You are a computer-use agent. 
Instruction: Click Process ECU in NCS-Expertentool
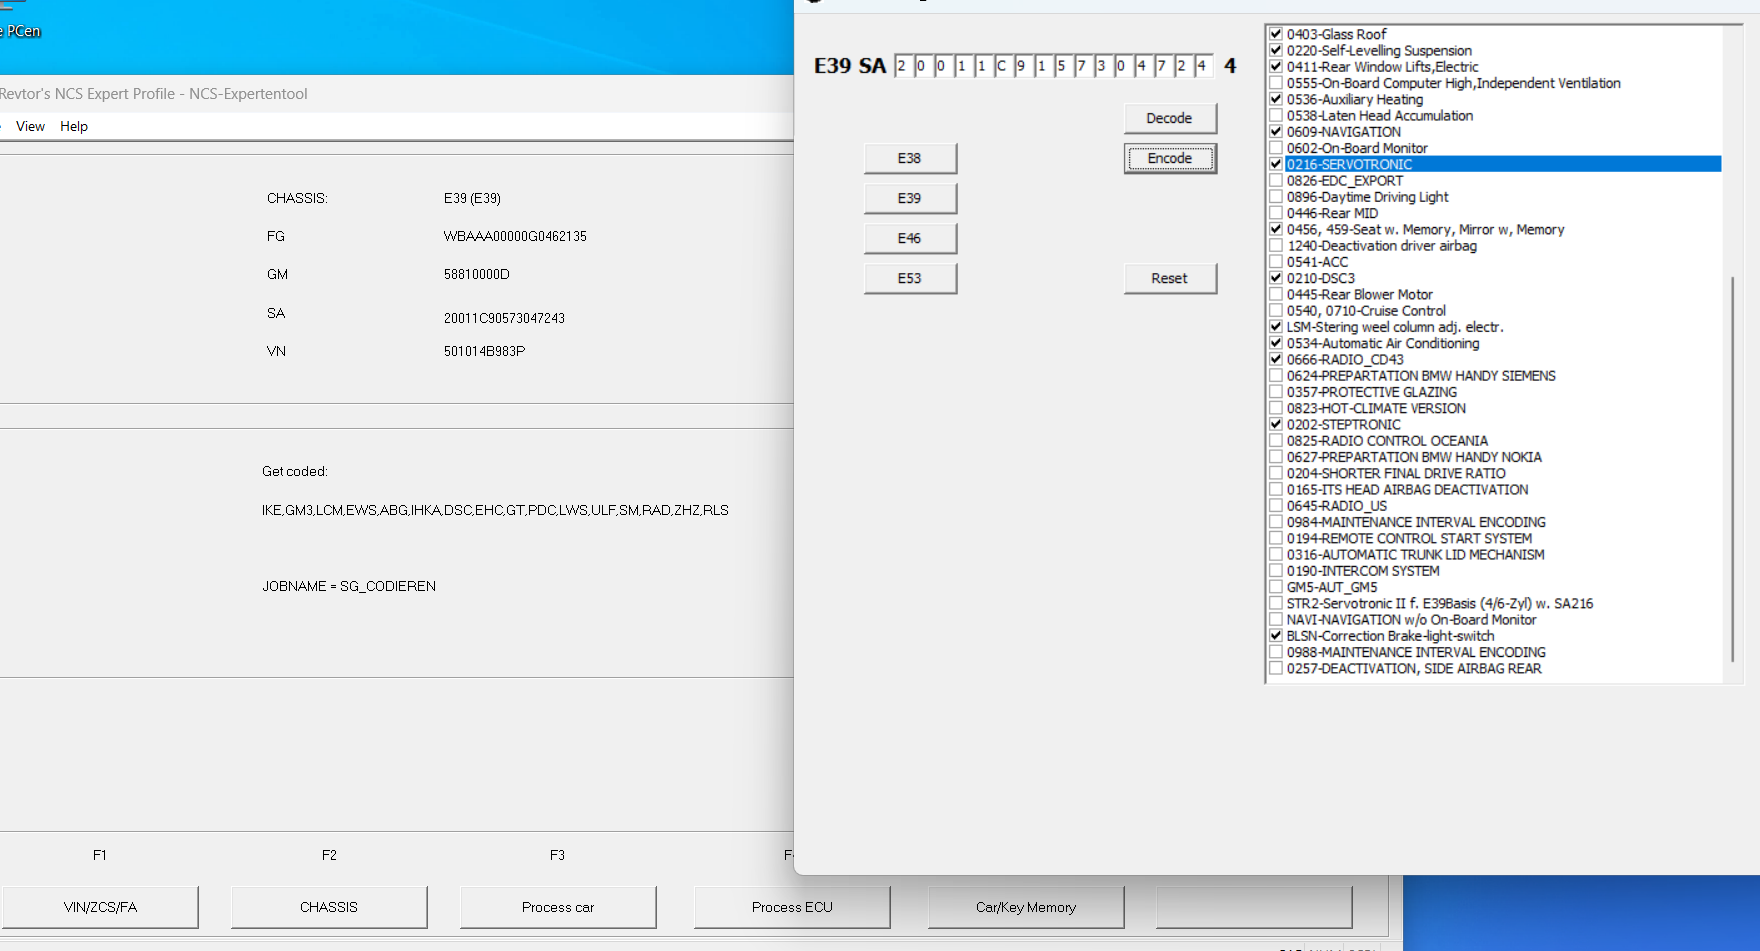pyautogui.click(x=792, y=907)
